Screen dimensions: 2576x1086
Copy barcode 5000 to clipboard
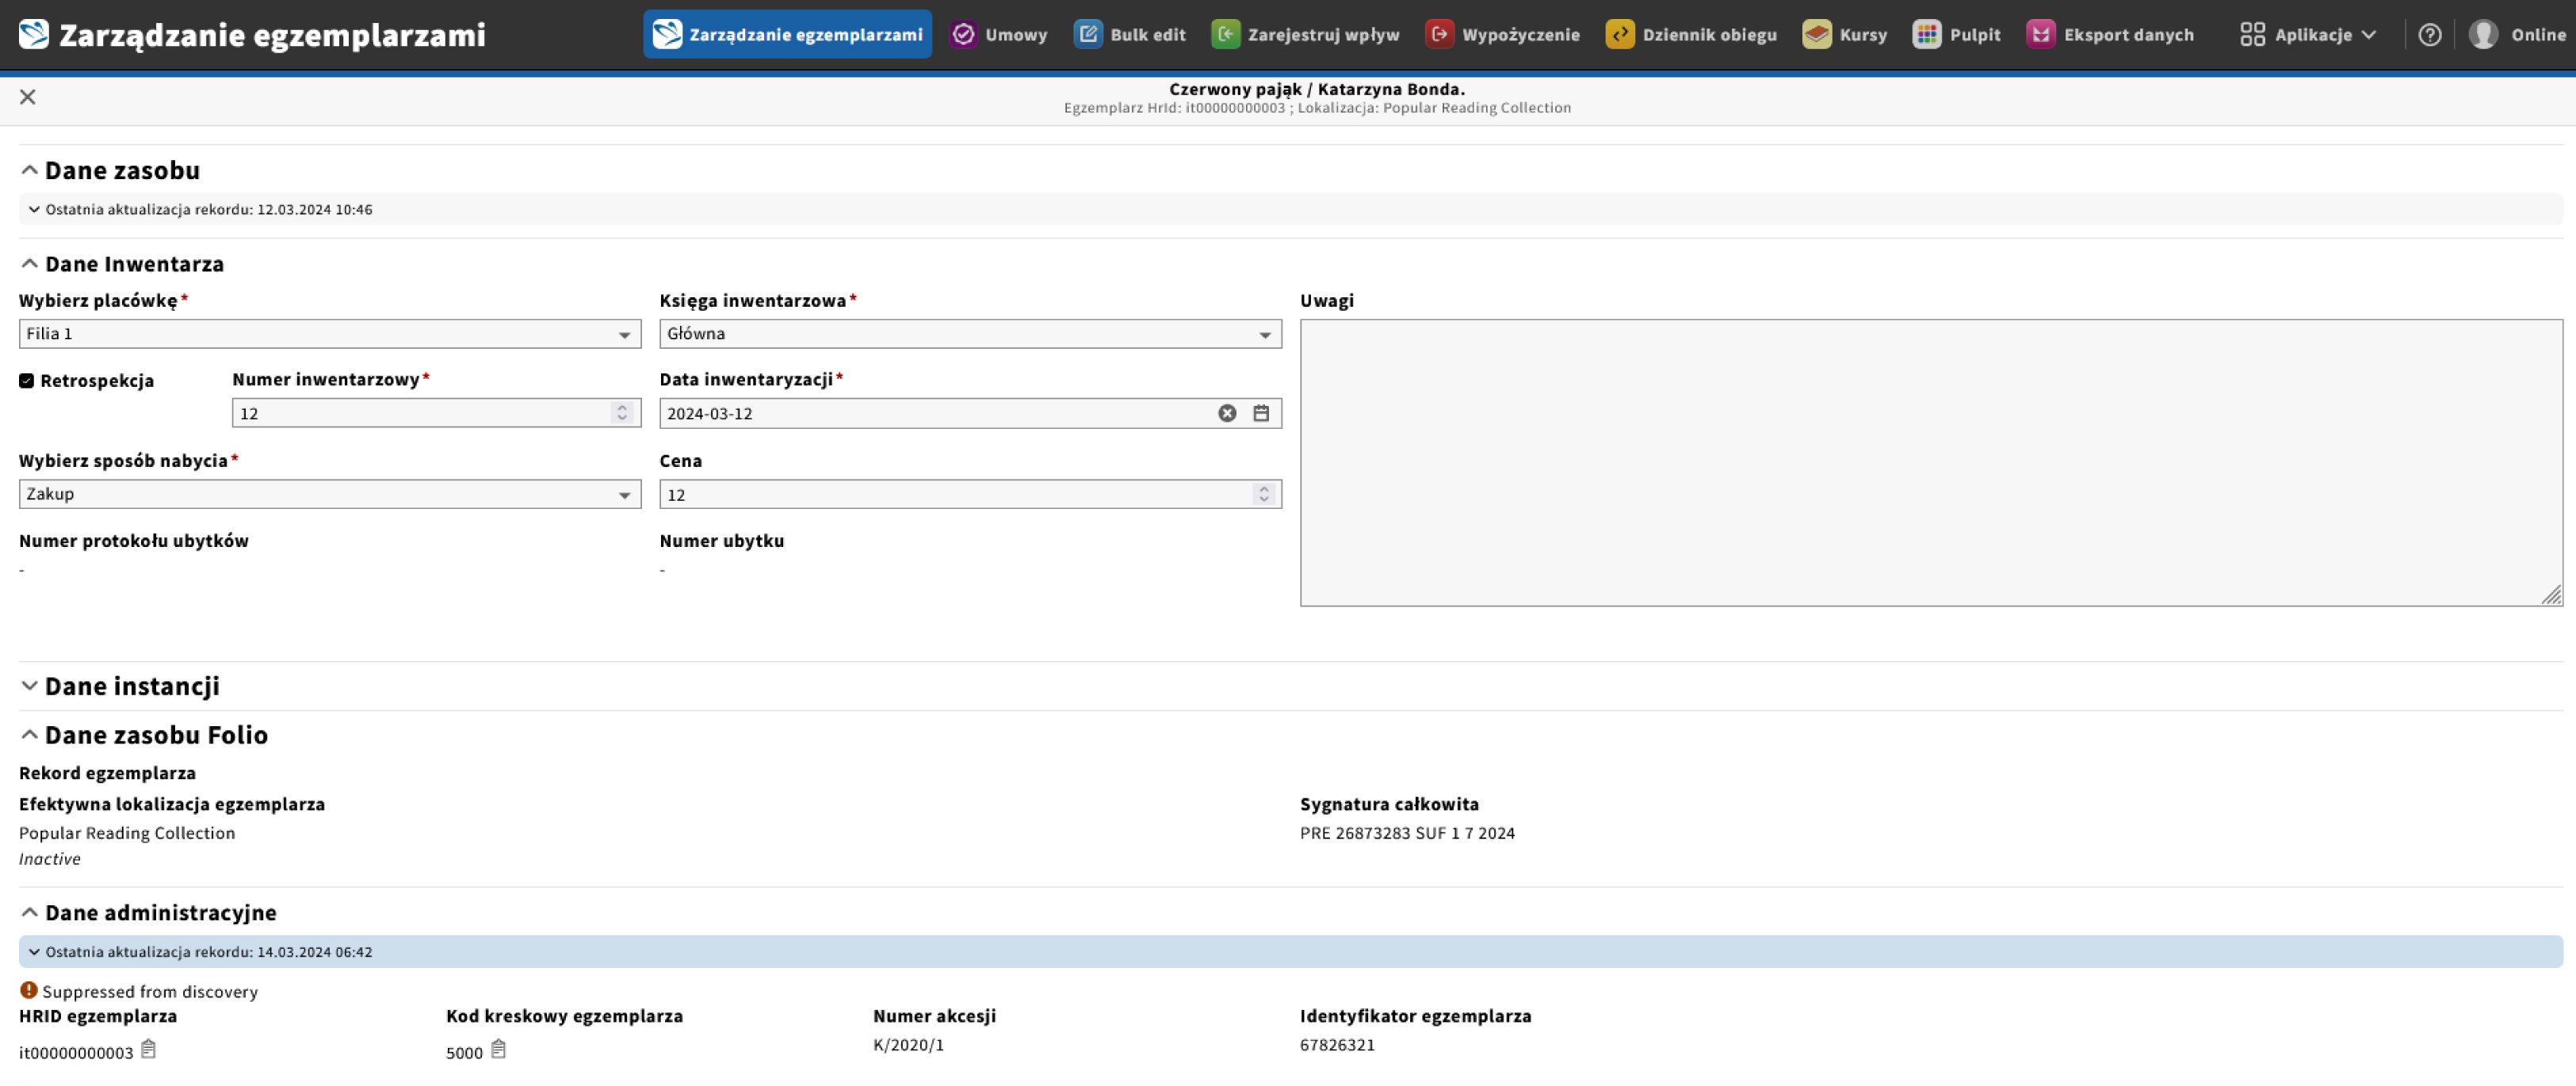click(x=498, y=1049)
